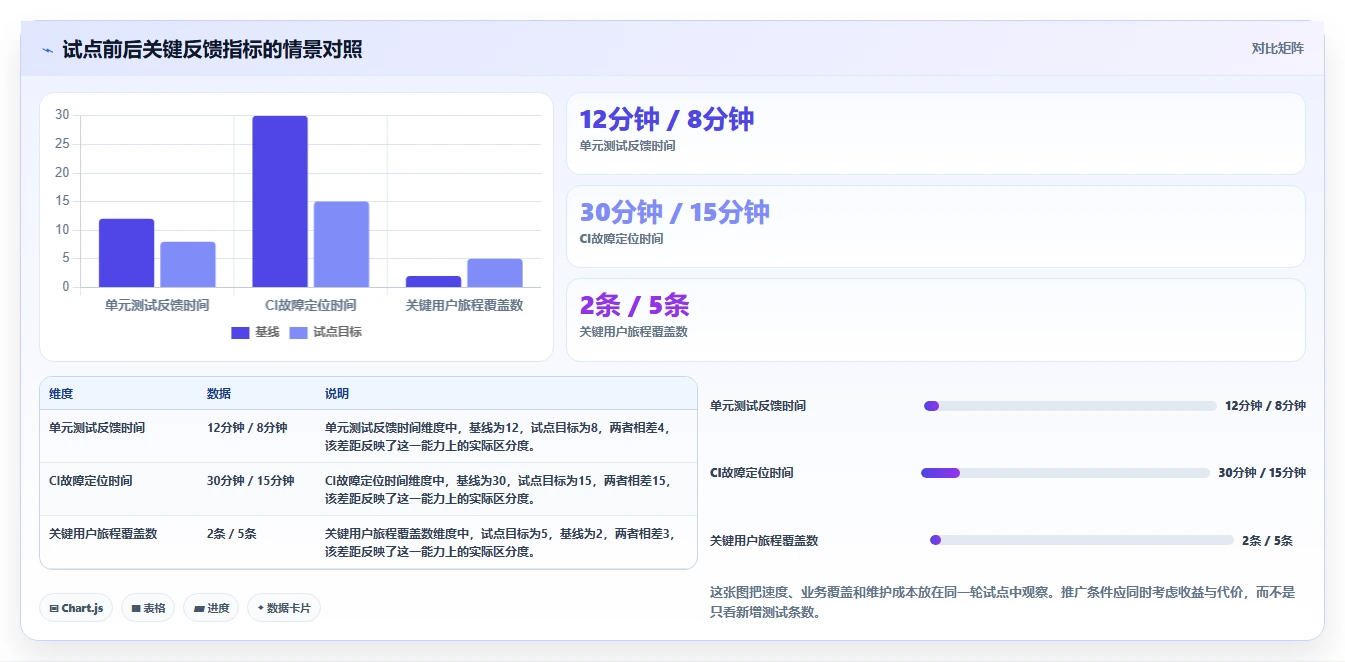Click the 试点目标 bar for 单元测试反馈时间
Viewport: 1345px width, 662px height.
point(188,265)
